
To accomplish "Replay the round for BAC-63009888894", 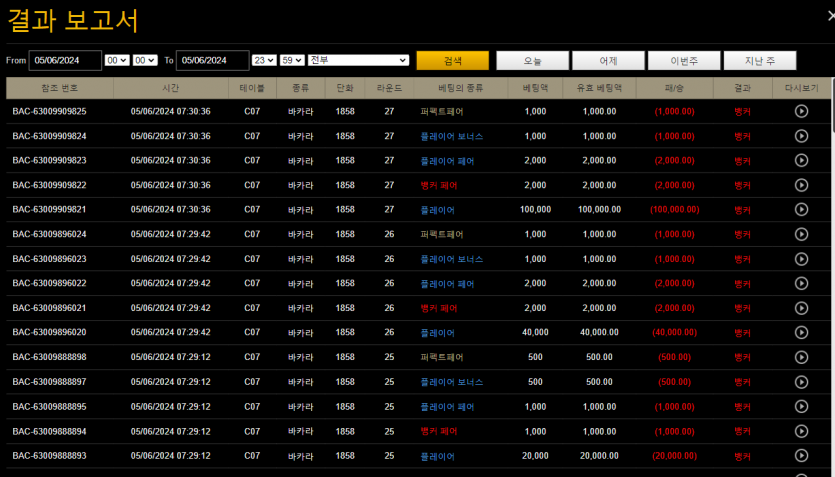I will click(801, 431).
